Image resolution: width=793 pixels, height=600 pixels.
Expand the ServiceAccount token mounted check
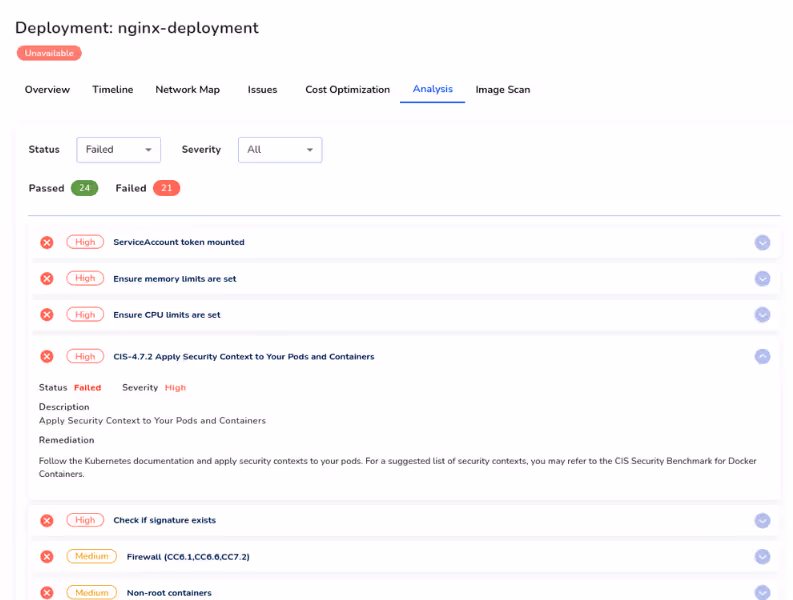point(762,243)
